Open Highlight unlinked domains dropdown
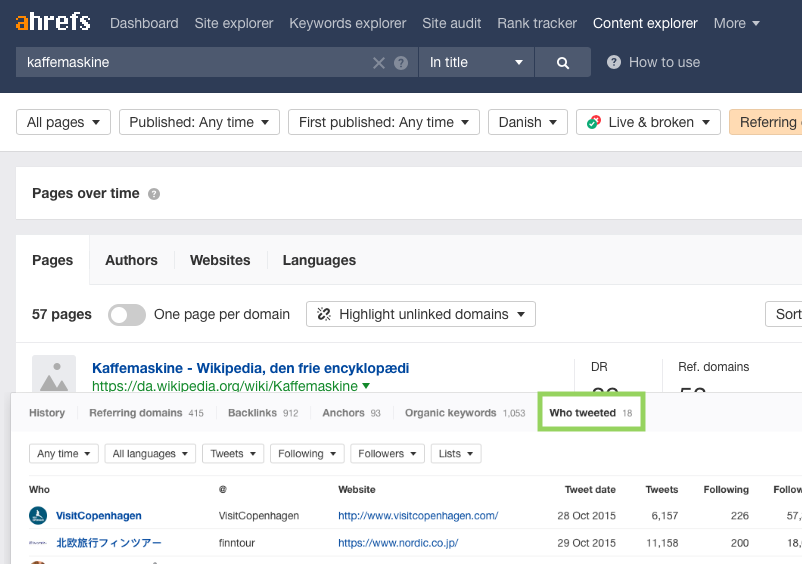 pos(421,314)
